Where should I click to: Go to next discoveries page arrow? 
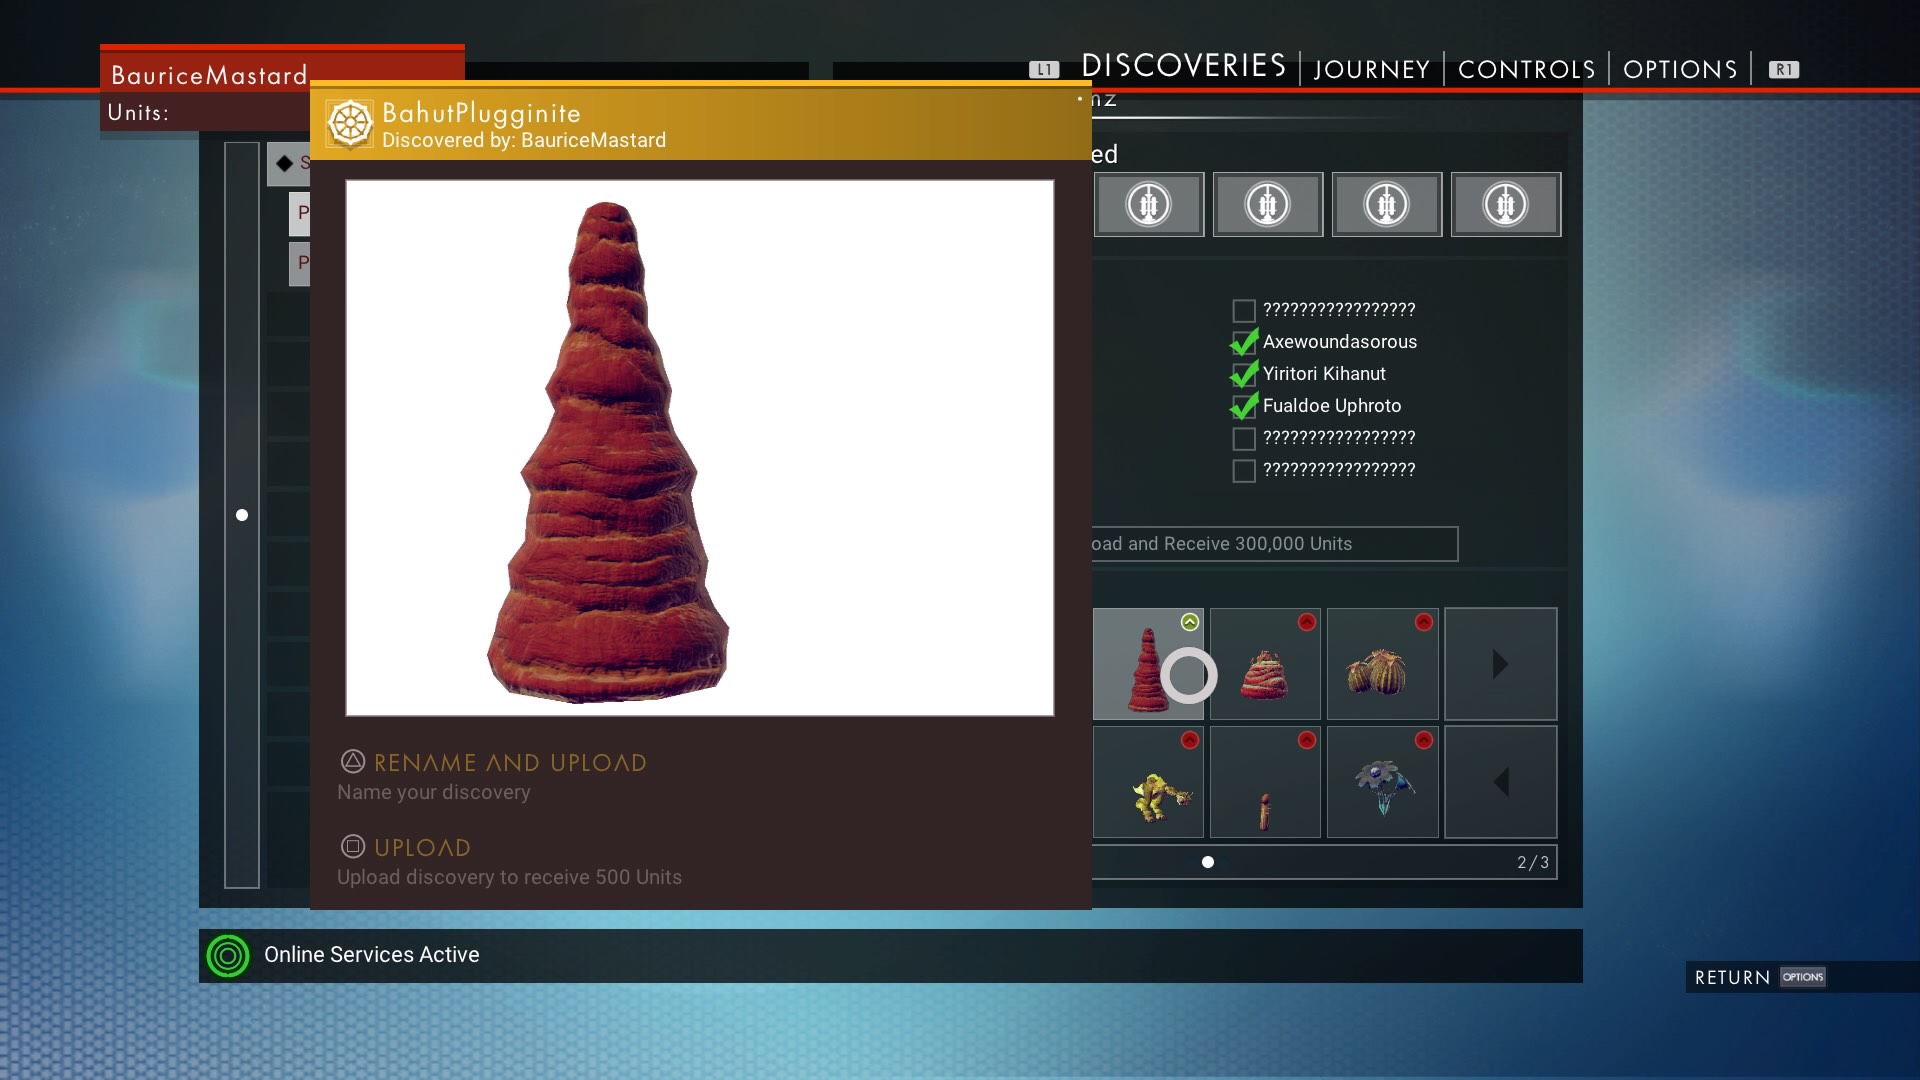pos(1500,664)
